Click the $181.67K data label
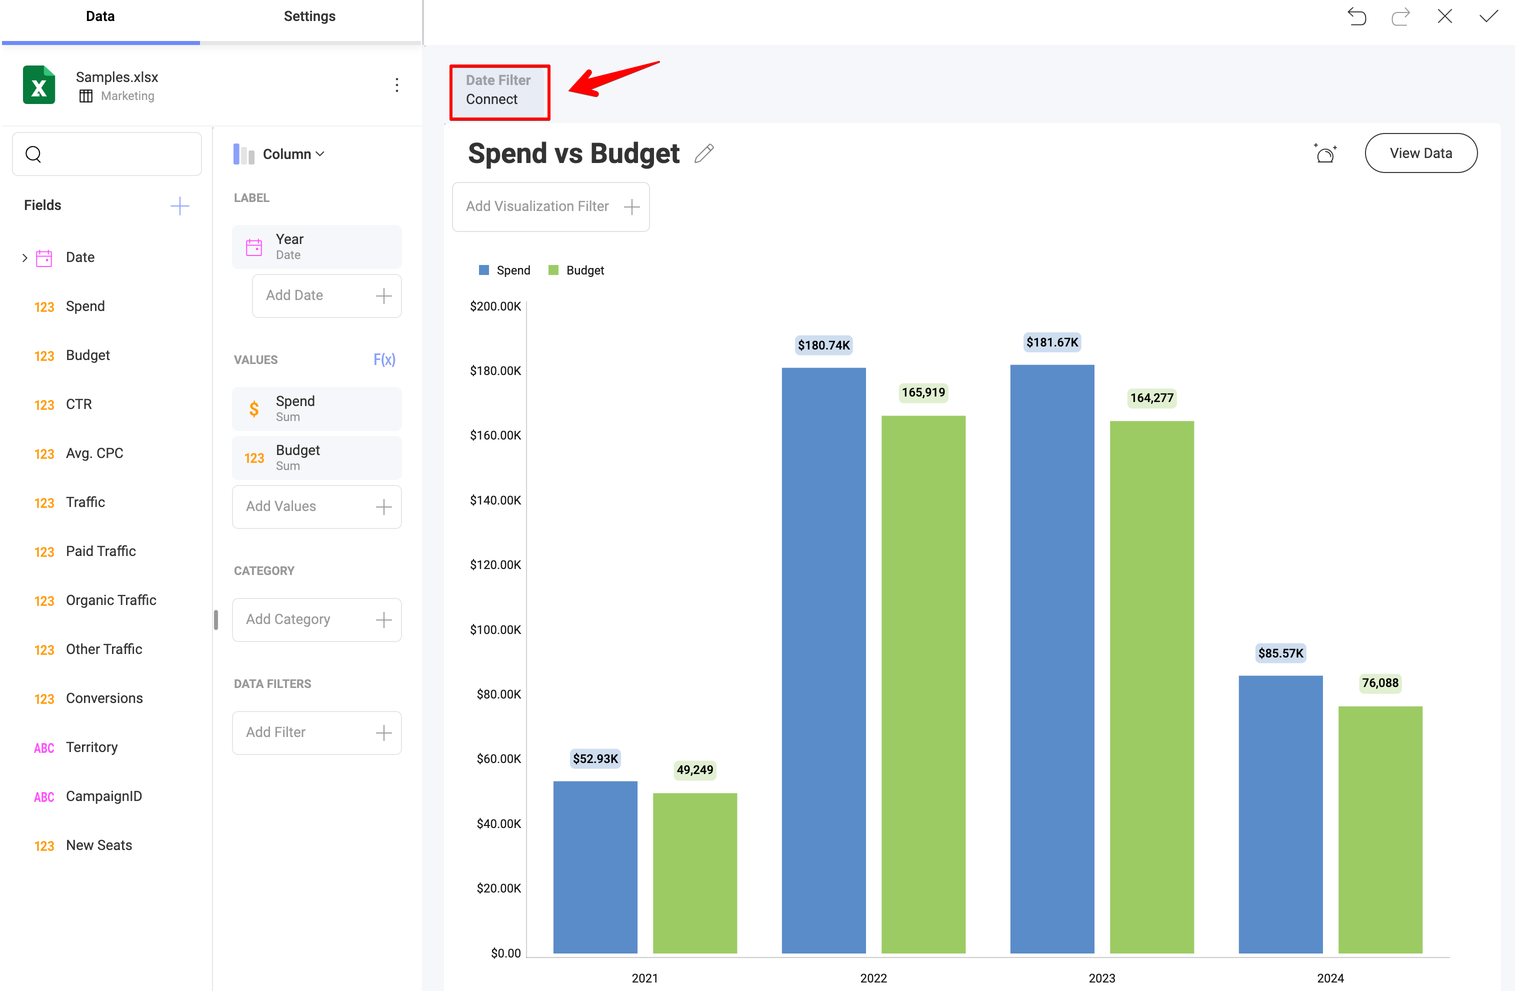1515x991 pixels. pyautogui.click(x=1052, y=342)
